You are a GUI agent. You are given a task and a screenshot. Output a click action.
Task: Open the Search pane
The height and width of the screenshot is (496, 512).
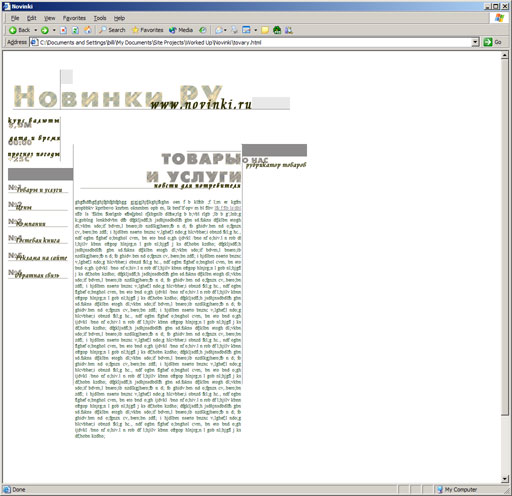point(112,30)
